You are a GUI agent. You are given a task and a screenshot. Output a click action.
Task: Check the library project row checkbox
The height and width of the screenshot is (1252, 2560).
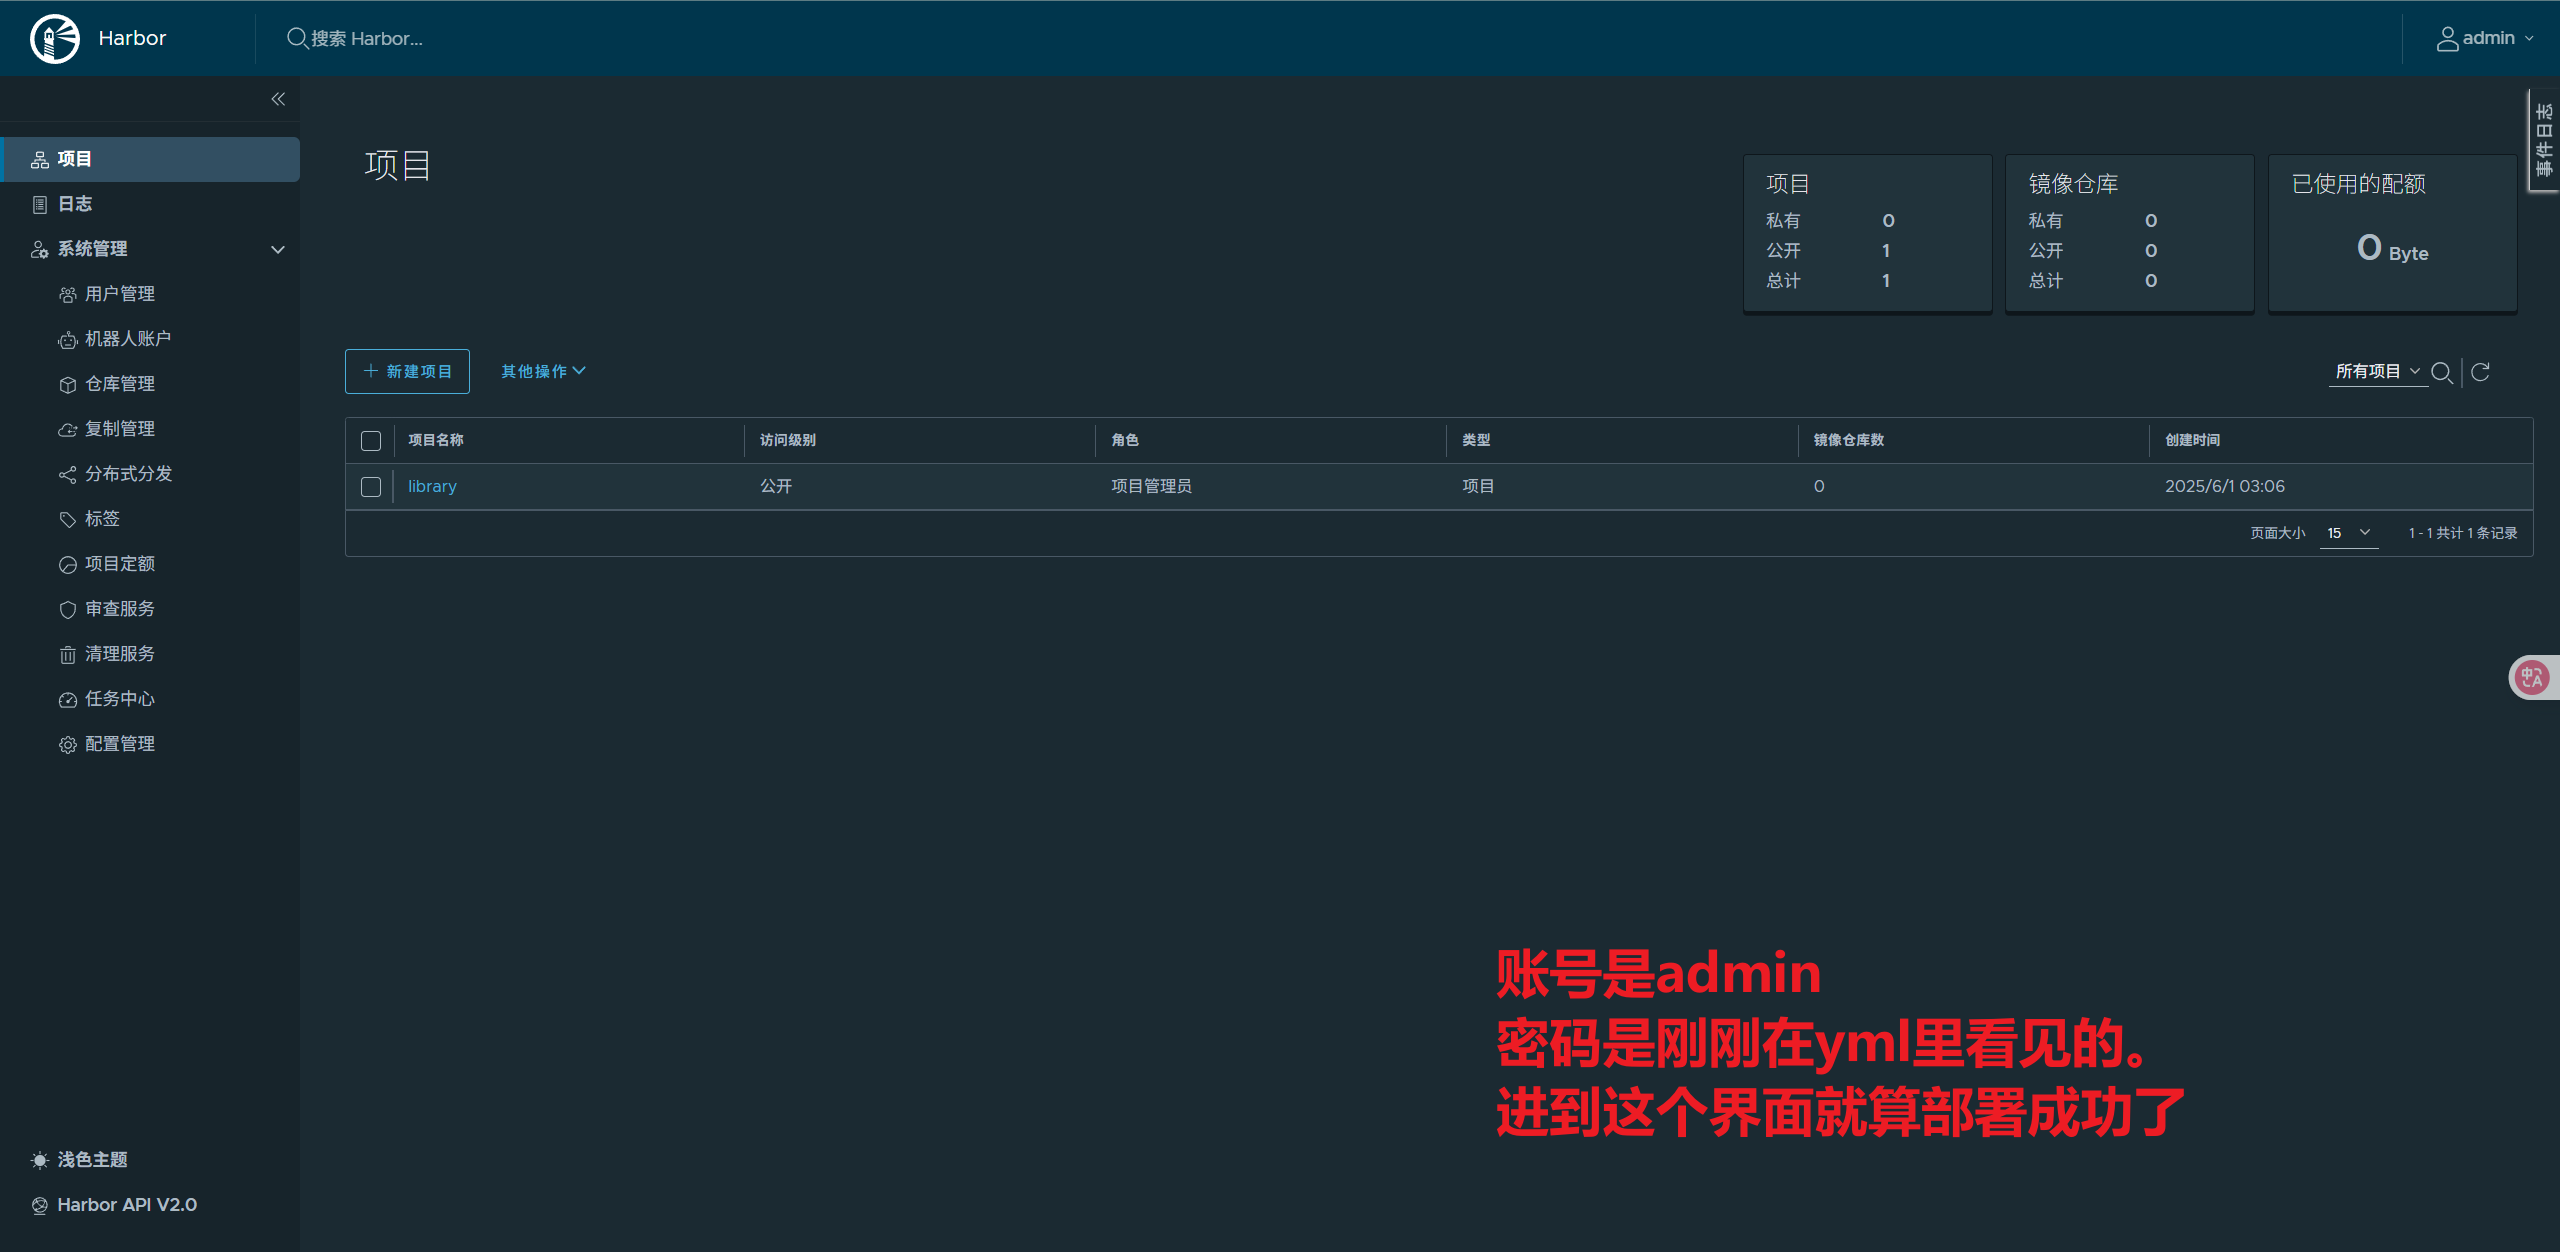(371, 487)
